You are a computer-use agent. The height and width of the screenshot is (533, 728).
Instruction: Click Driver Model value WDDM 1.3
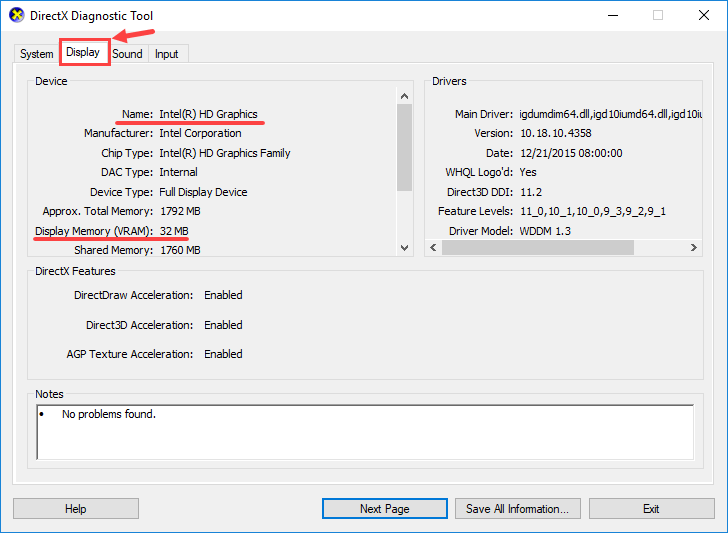coord(545,231)
